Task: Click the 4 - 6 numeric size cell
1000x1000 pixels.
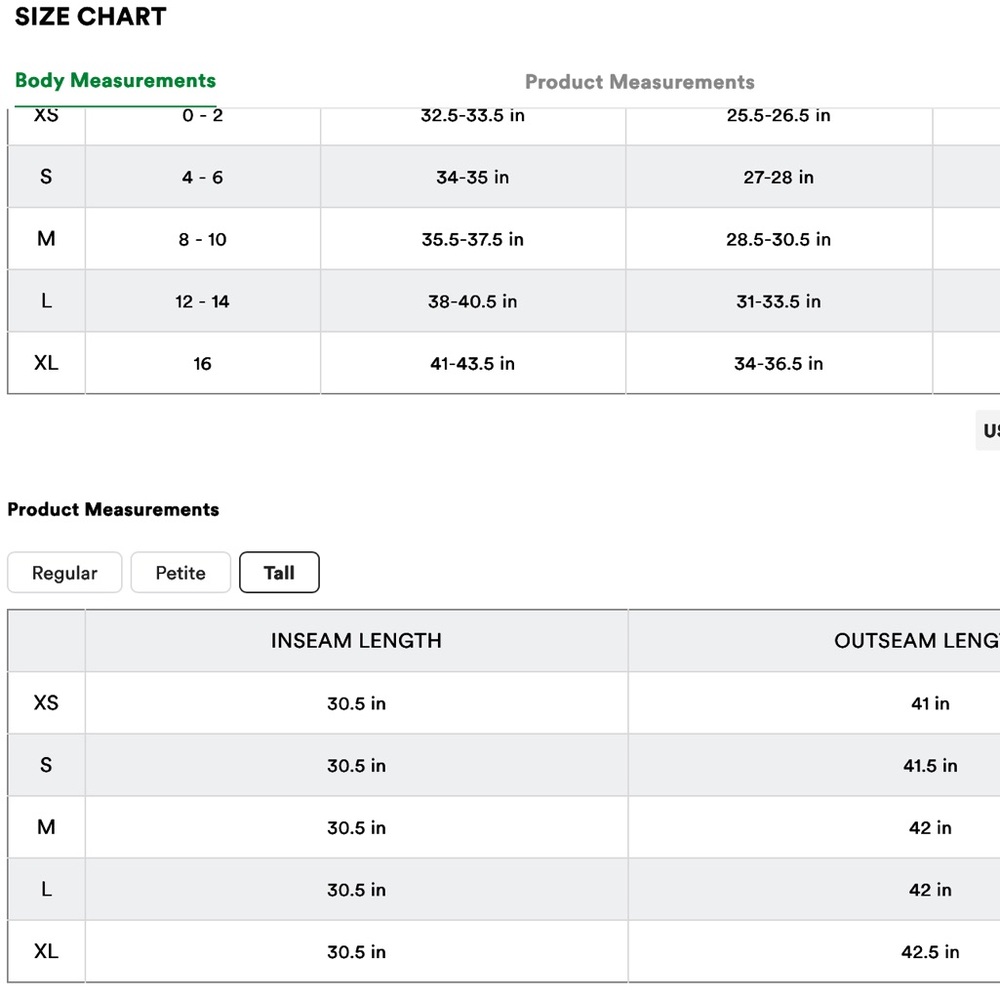Action: [x=202, y=177]
